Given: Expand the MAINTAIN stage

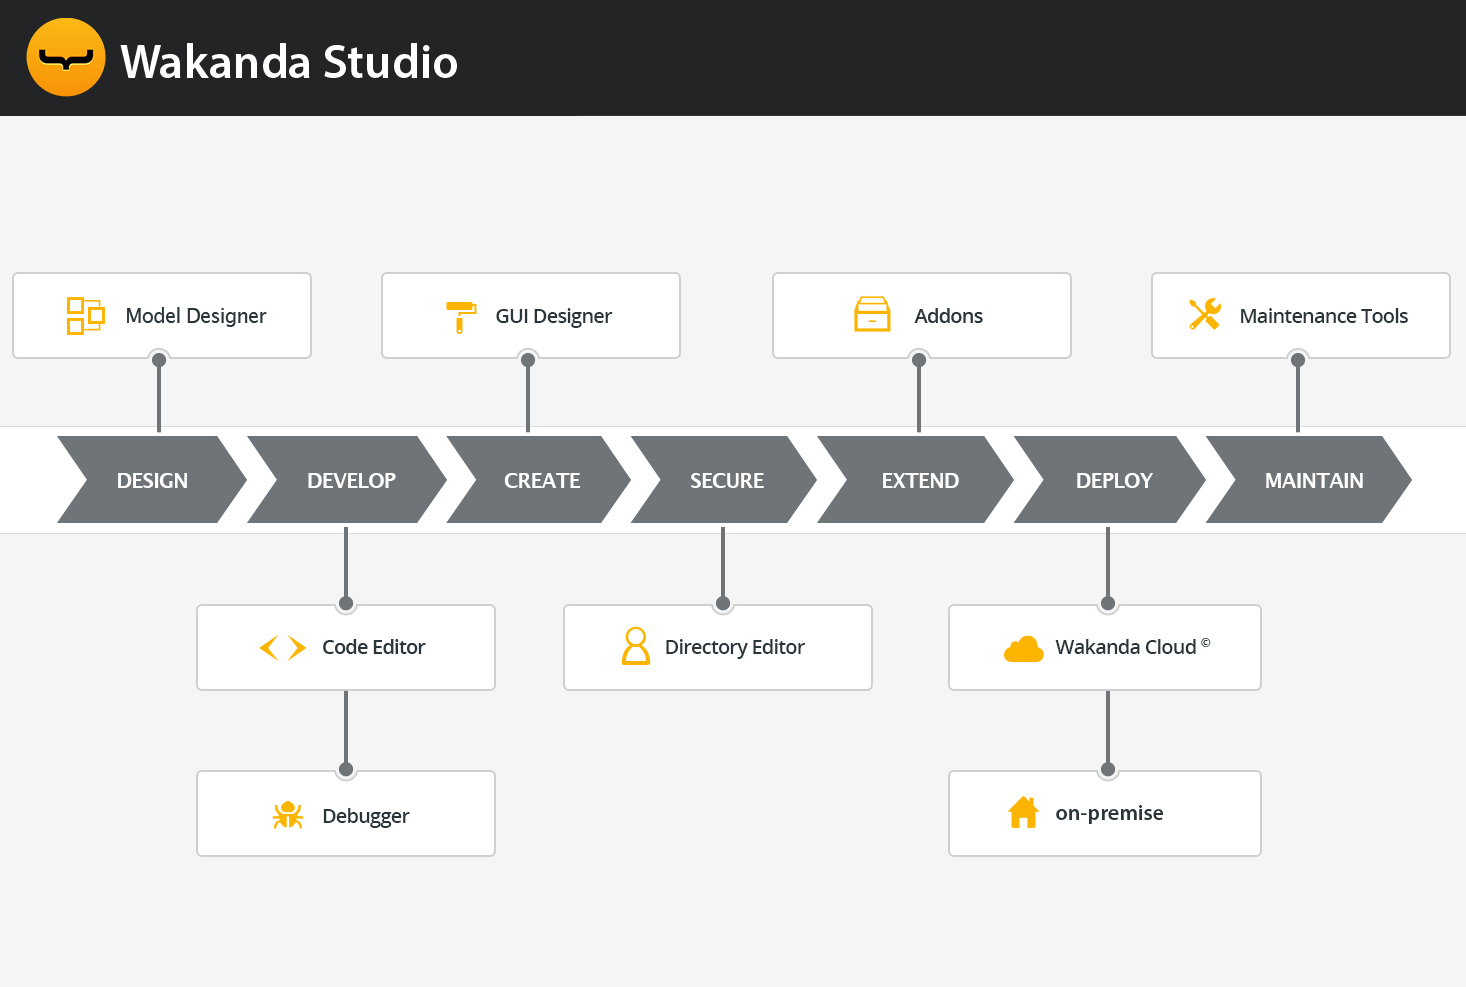Looking at the screenshot, I should tap(1313, 480).
